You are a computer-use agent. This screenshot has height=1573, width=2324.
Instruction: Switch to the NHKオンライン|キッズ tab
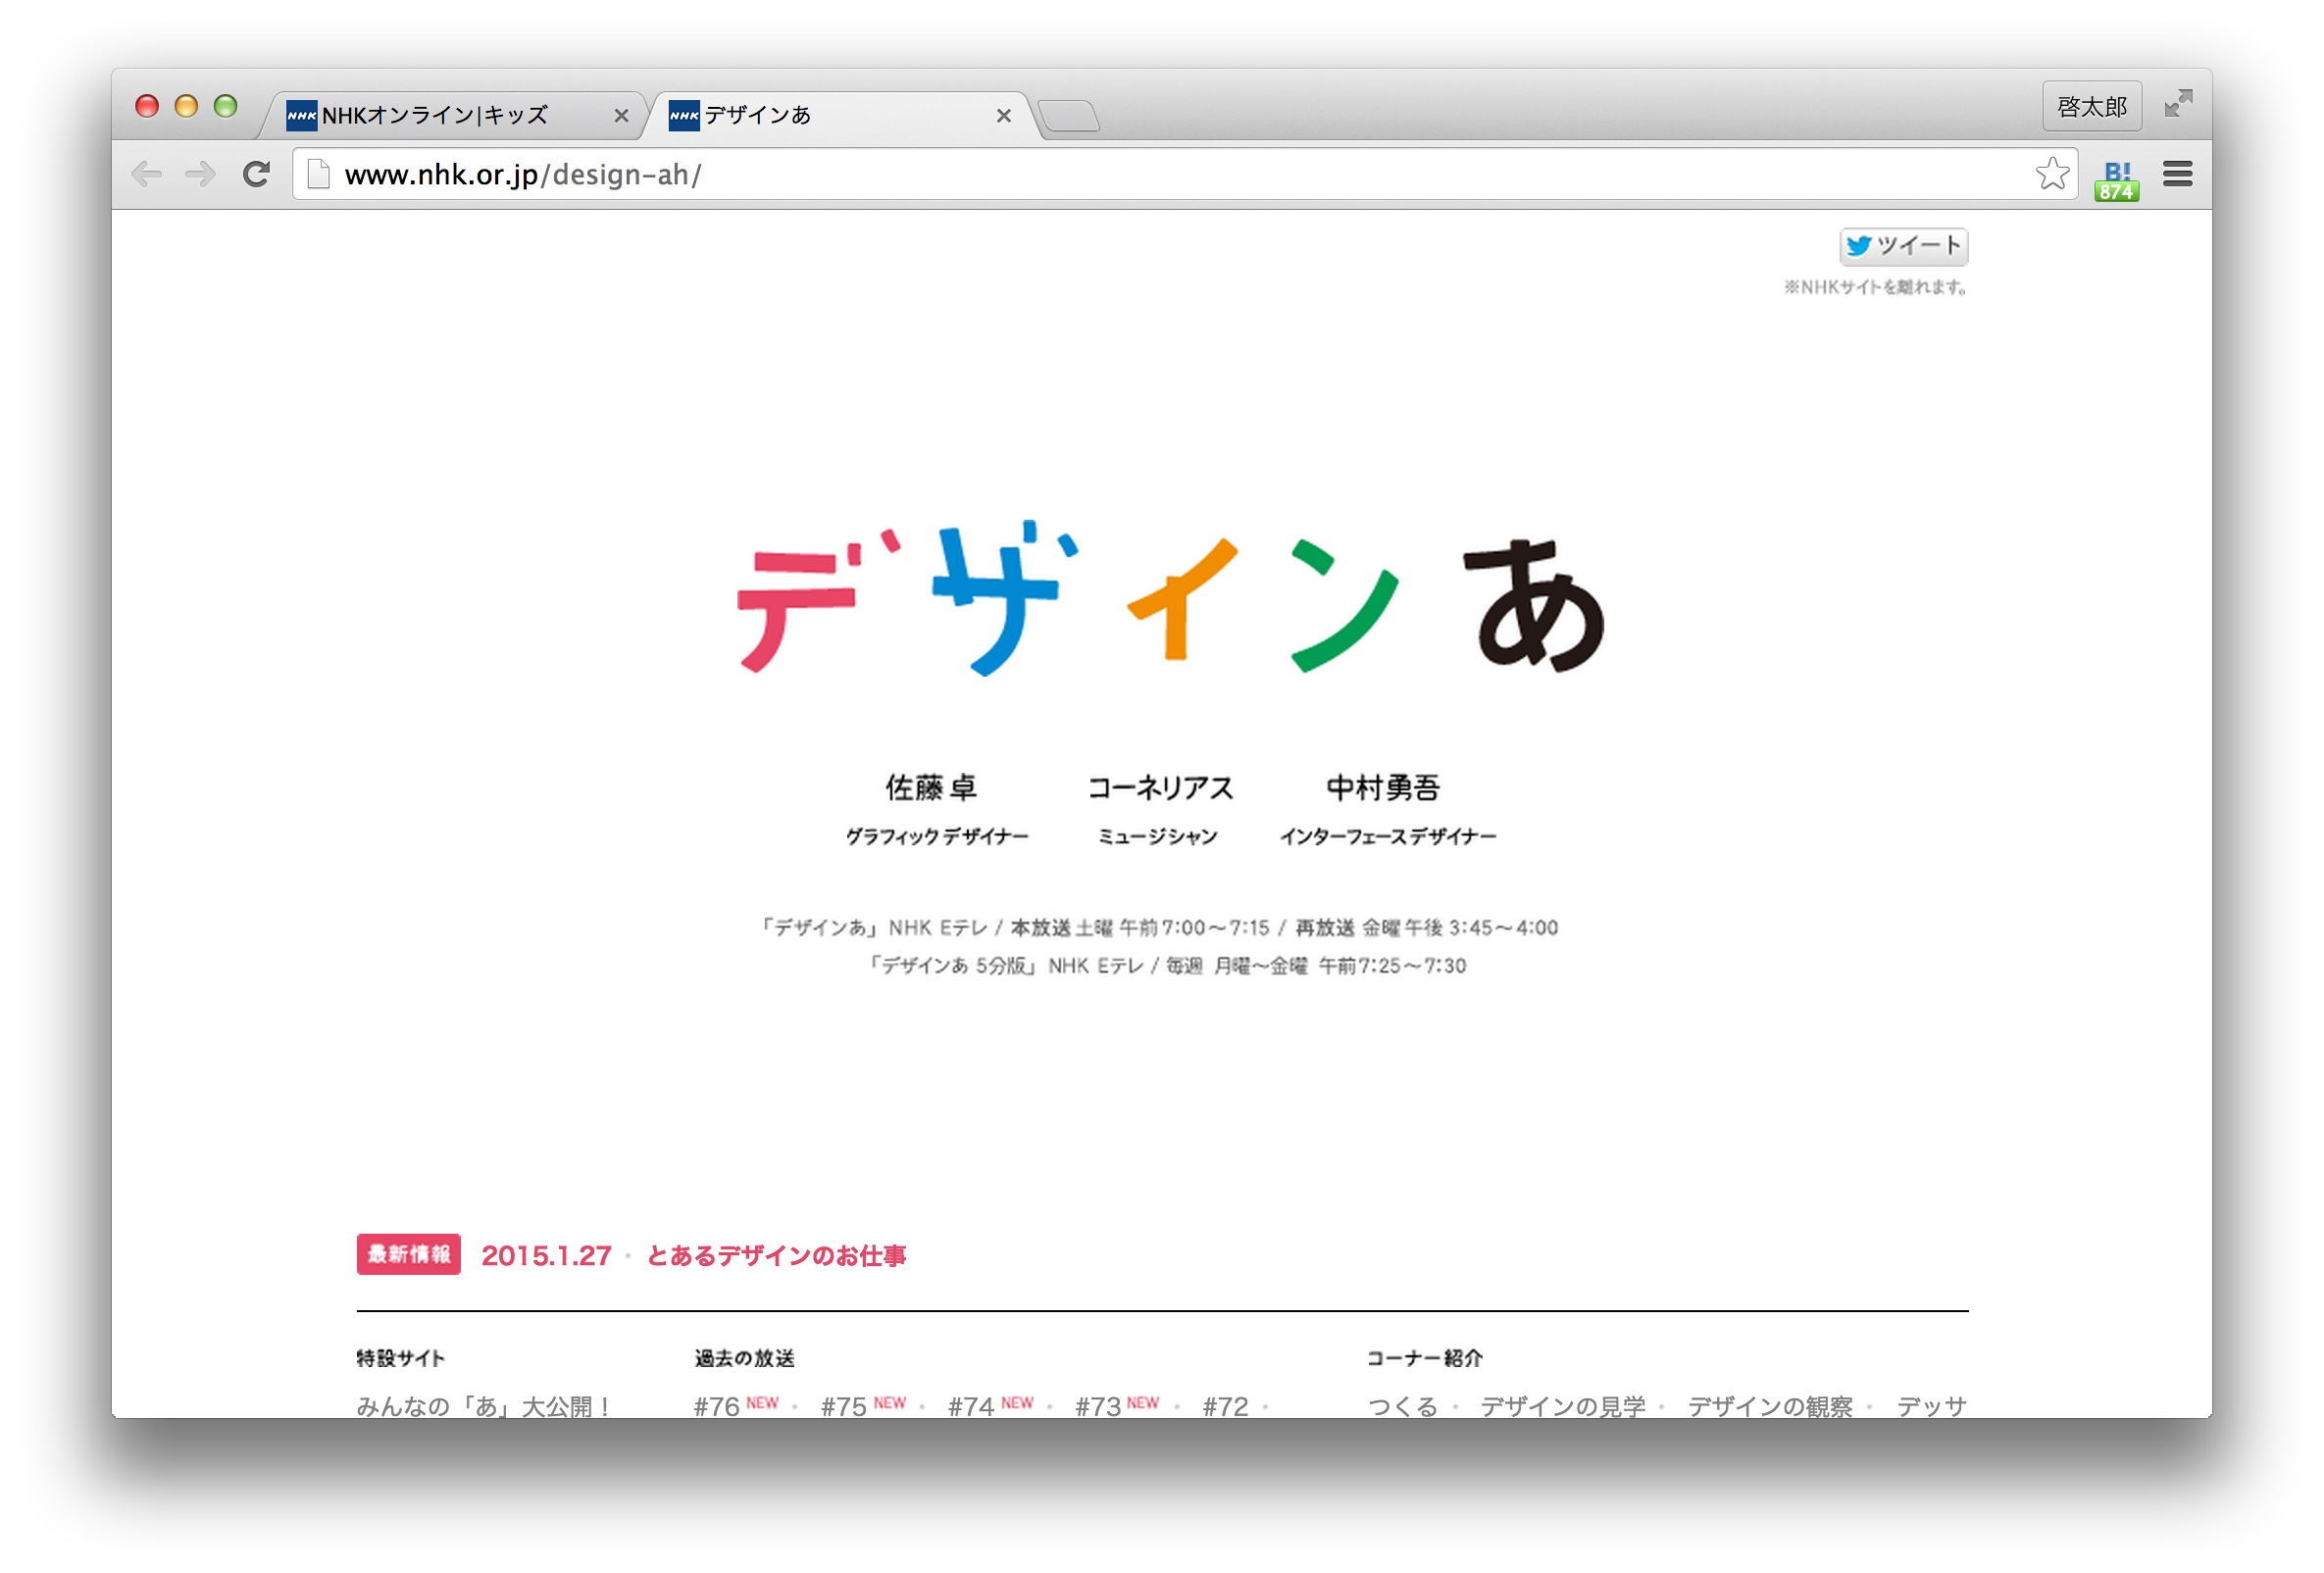pos(450,115)
